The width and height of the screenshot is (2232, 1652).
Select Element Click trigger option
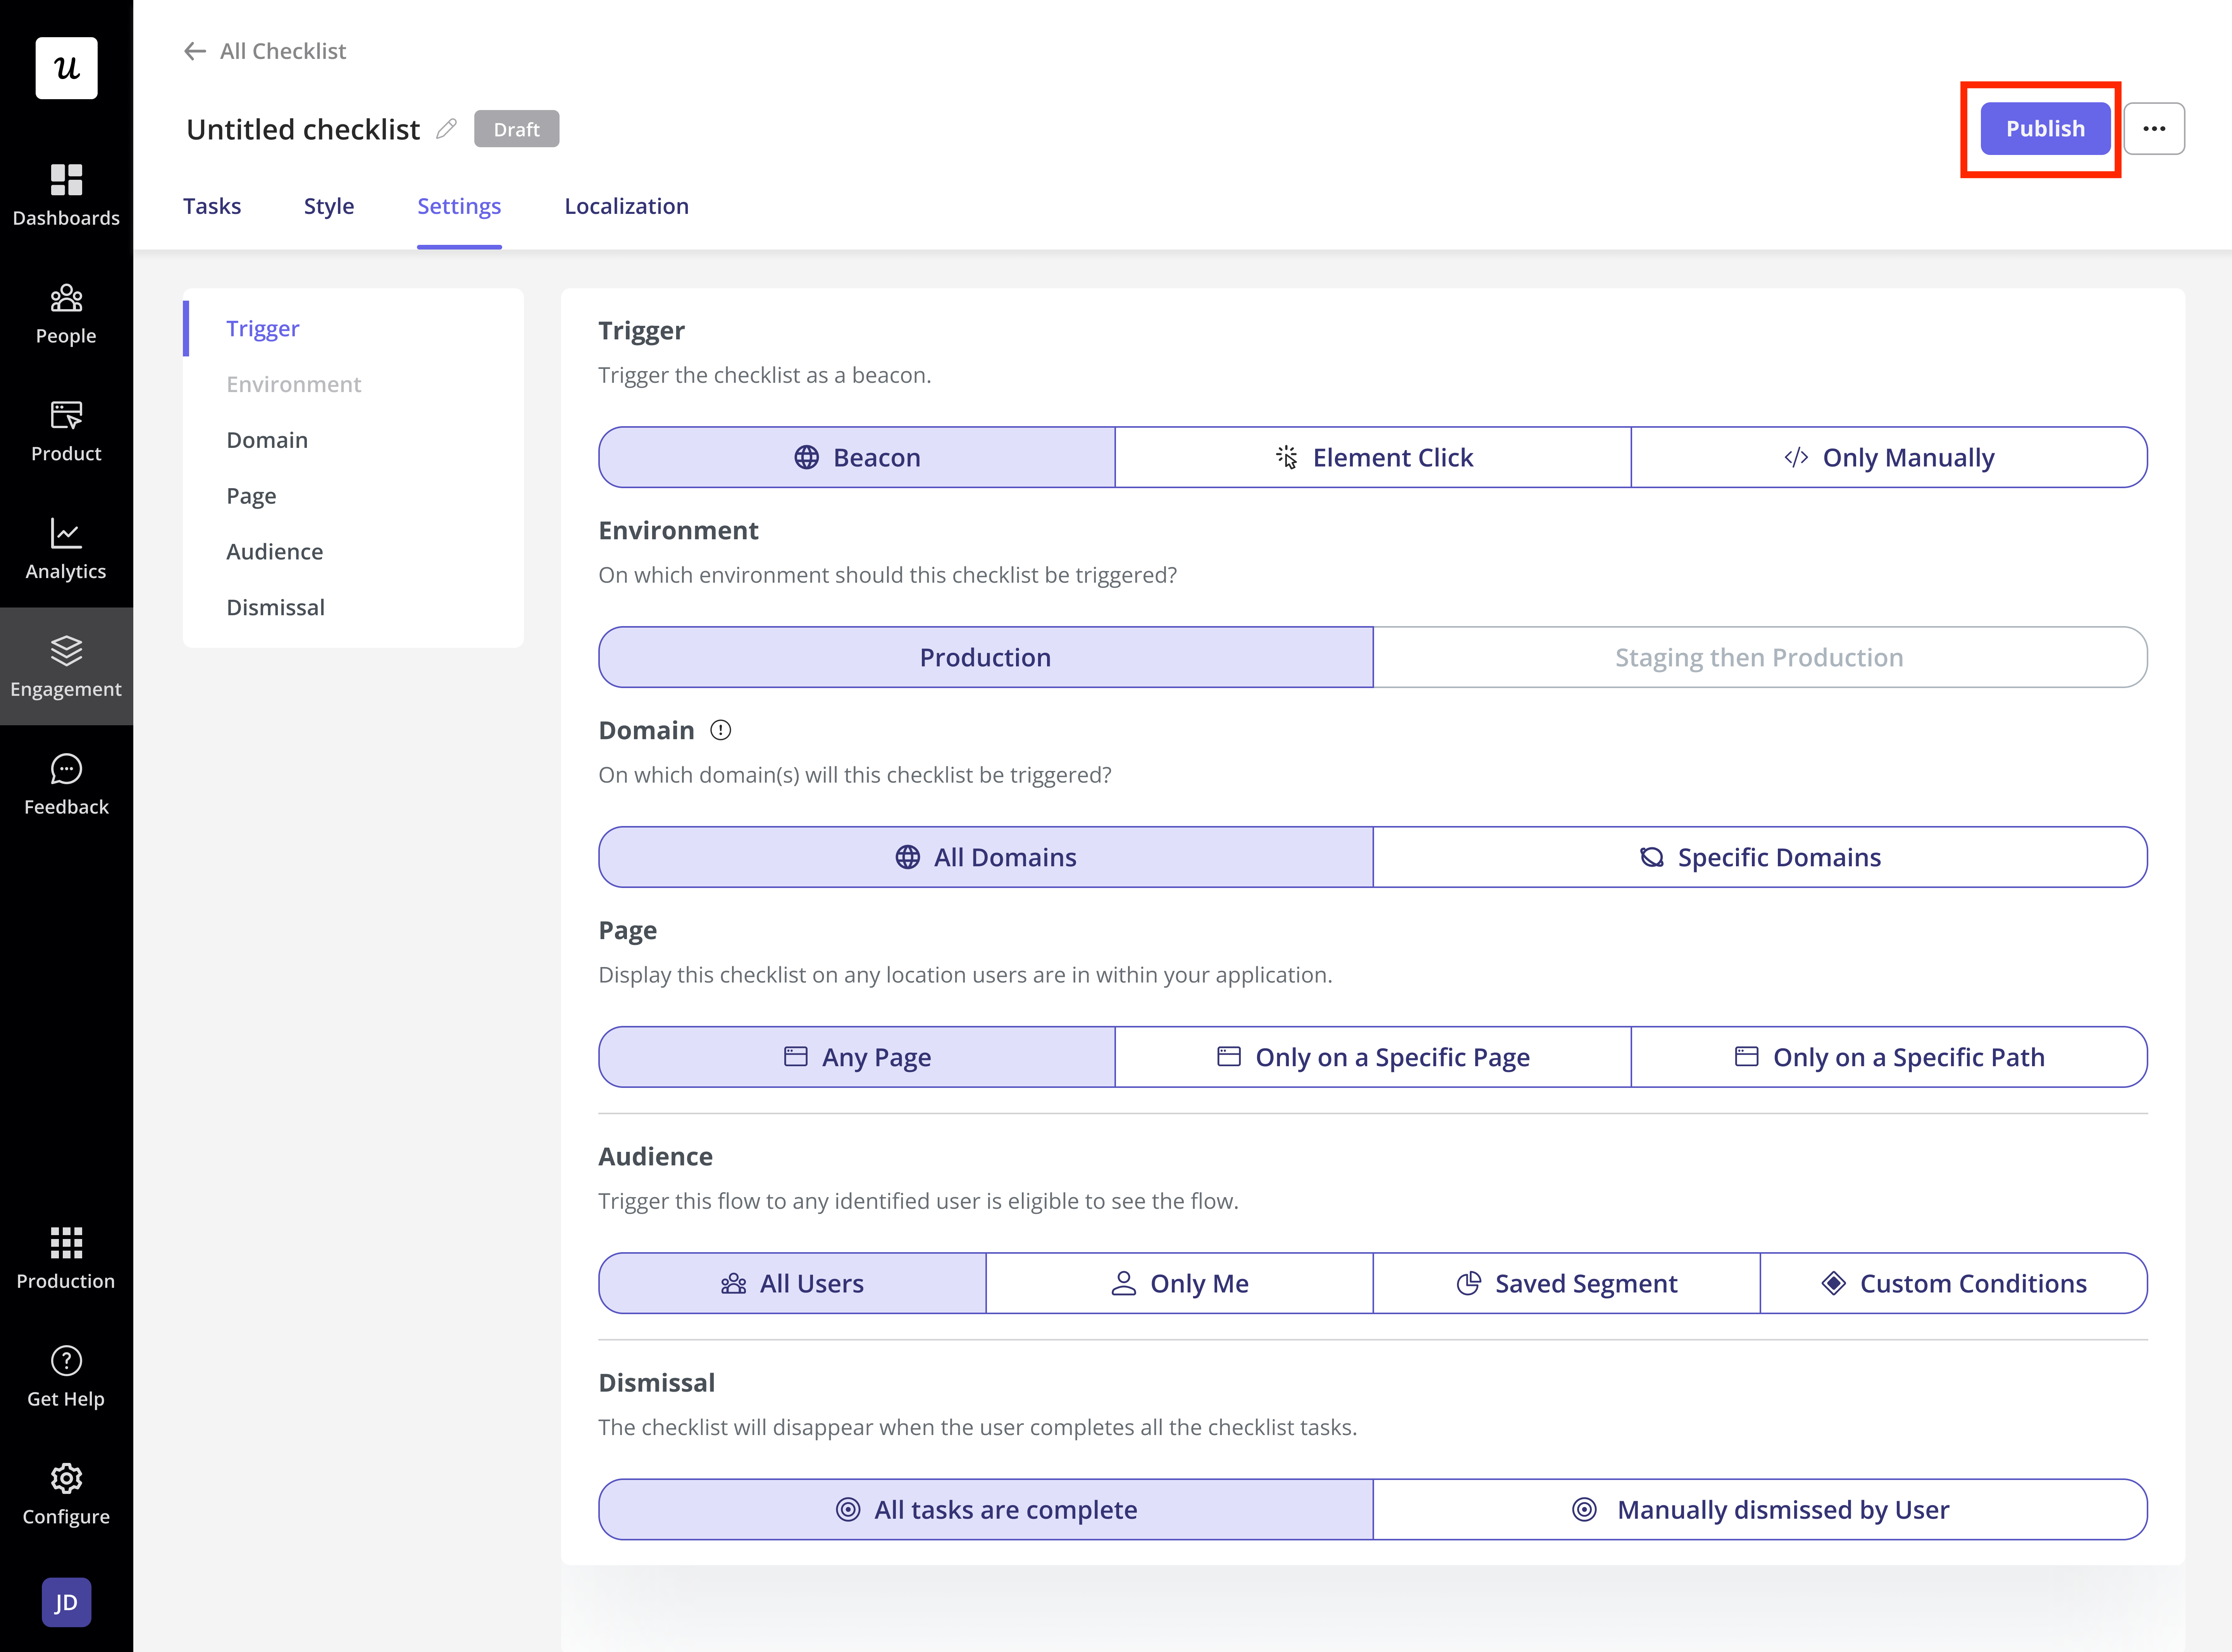pyautogui.click(x=1373, y=457)
